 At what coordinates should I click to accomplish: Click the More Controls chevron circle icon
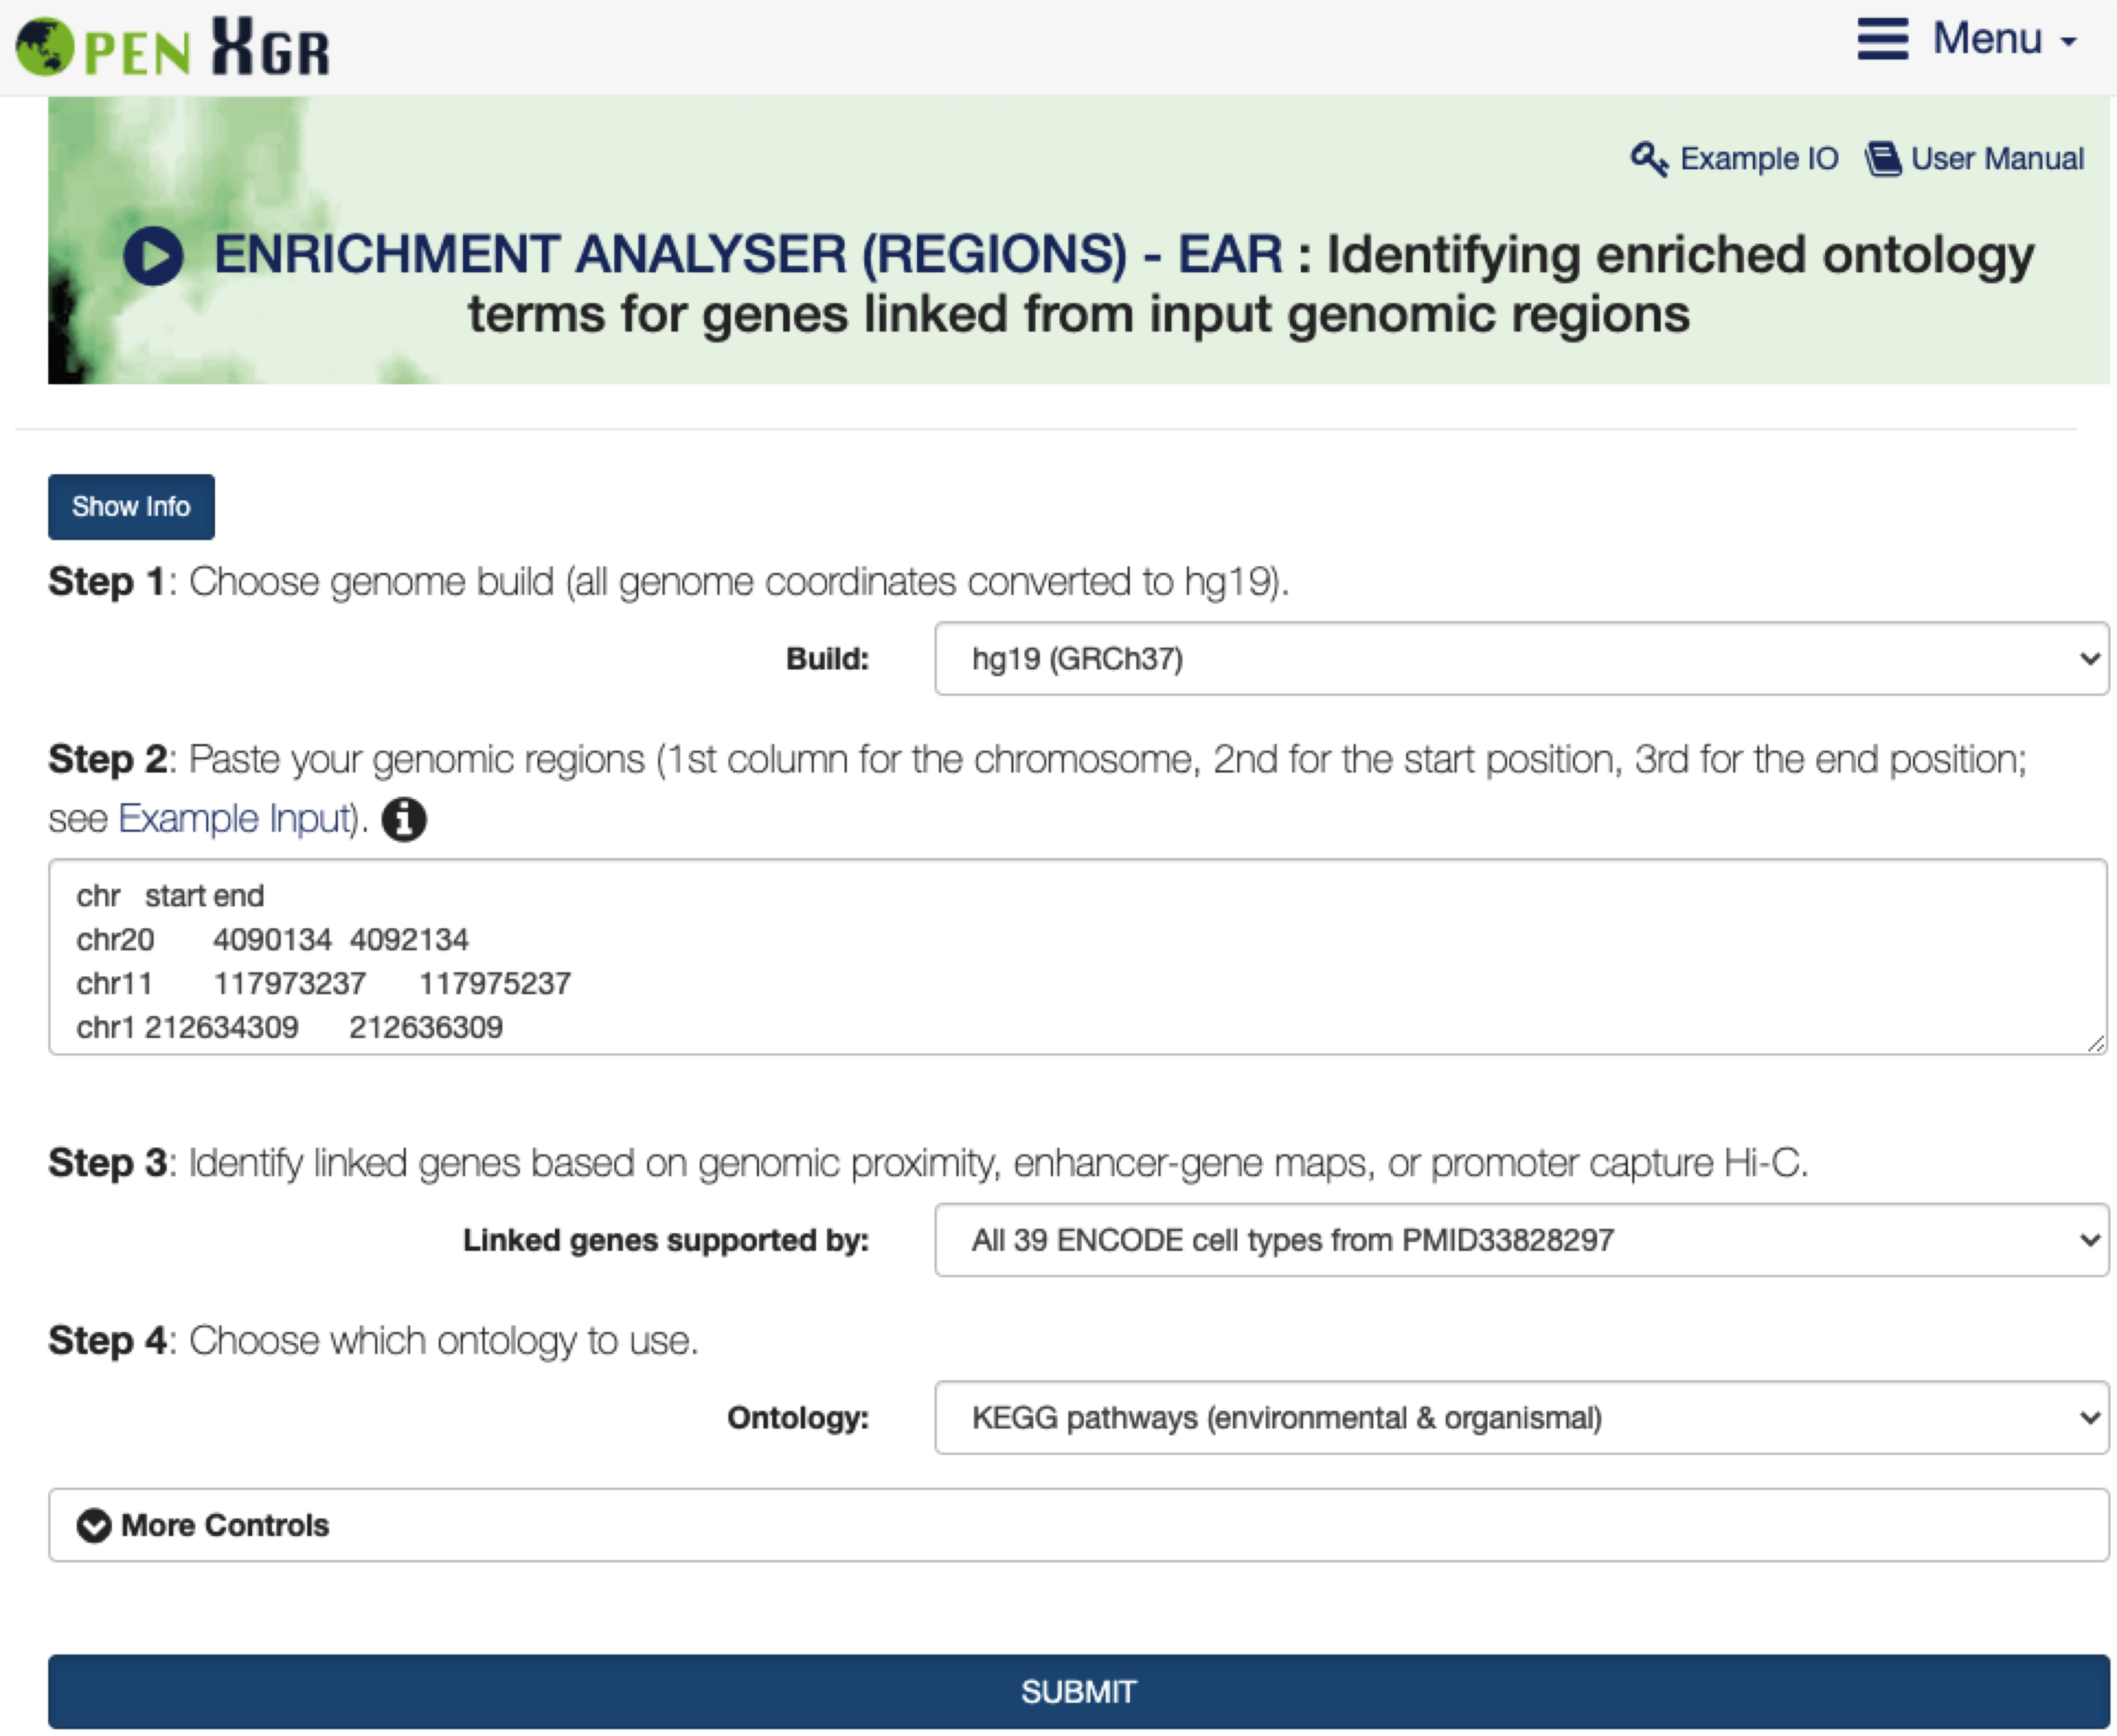[94, 1525]
